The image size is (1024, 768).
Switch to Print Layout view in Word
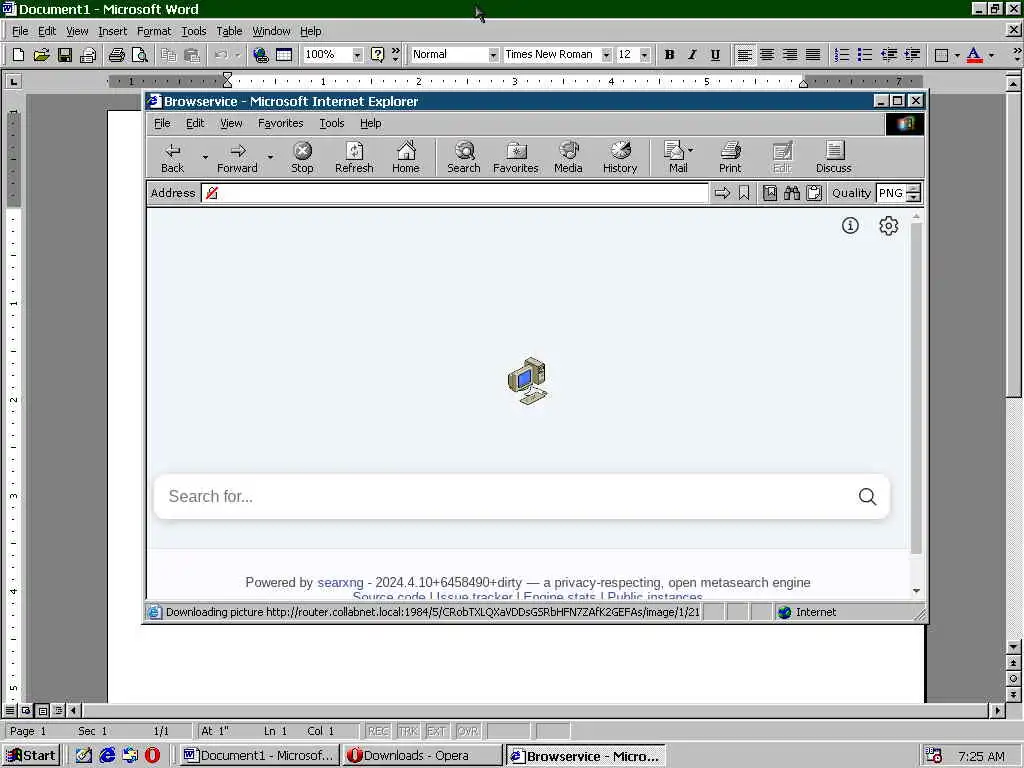pyautogui.click(x=42, y=710)
